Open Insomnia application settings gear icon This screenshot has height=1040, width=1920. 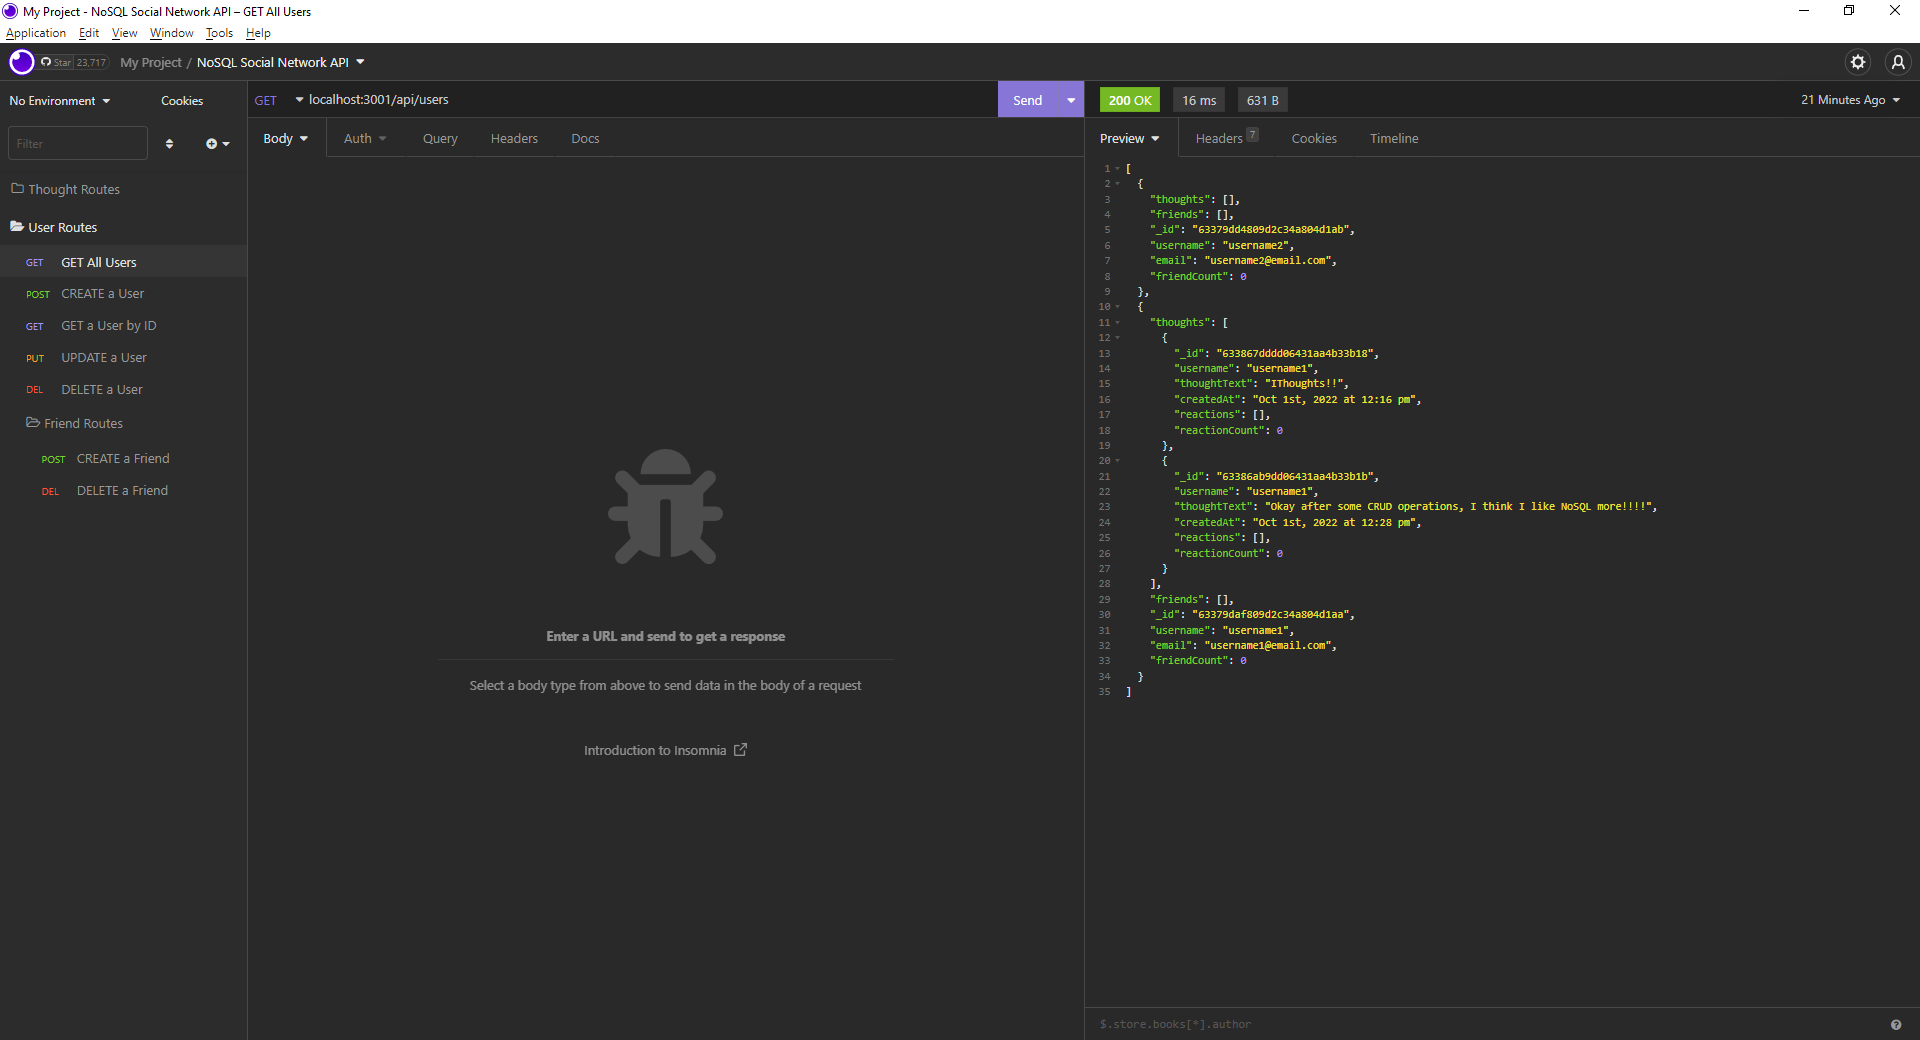click(1858, 62)
